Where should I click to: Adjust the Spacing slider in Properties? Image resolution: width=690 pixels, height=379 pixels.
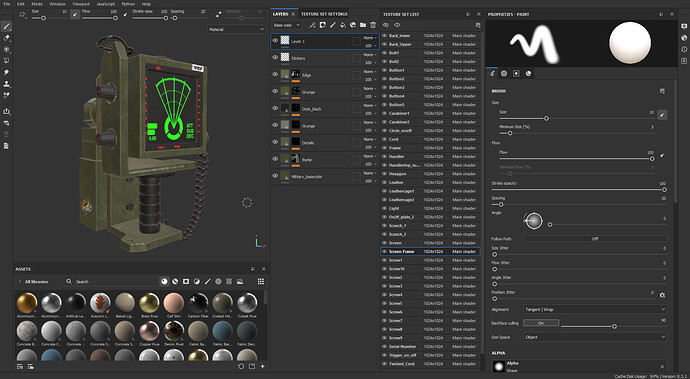point(578,204)
